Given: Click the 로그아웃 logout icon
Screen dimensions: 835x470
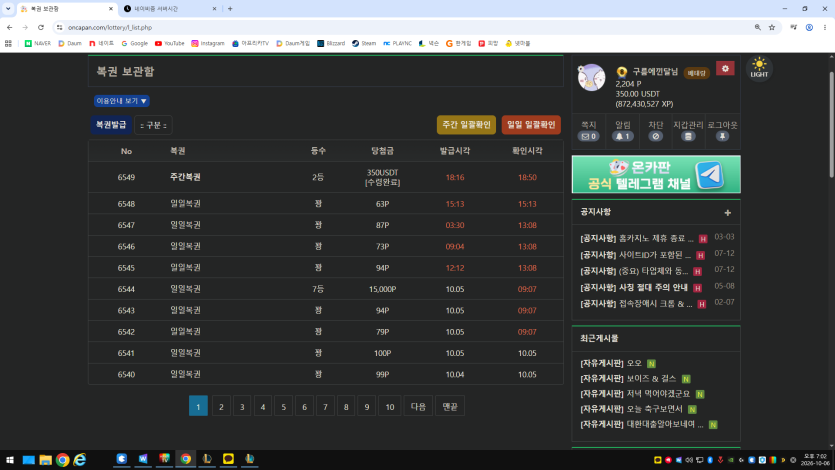Looking at the screenshot, I should pyautogui.click(x=722, y=136).
